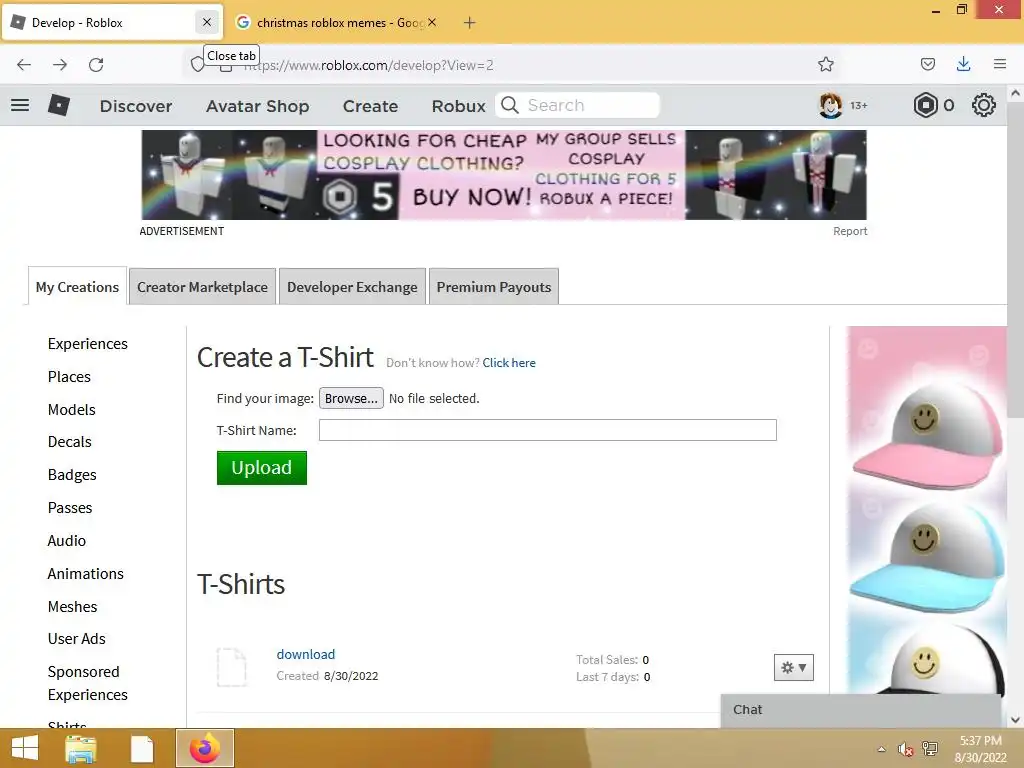Select Models in the sidebar
The height and width of the screenshot is (768, 1024).
[x=72, y=409]
